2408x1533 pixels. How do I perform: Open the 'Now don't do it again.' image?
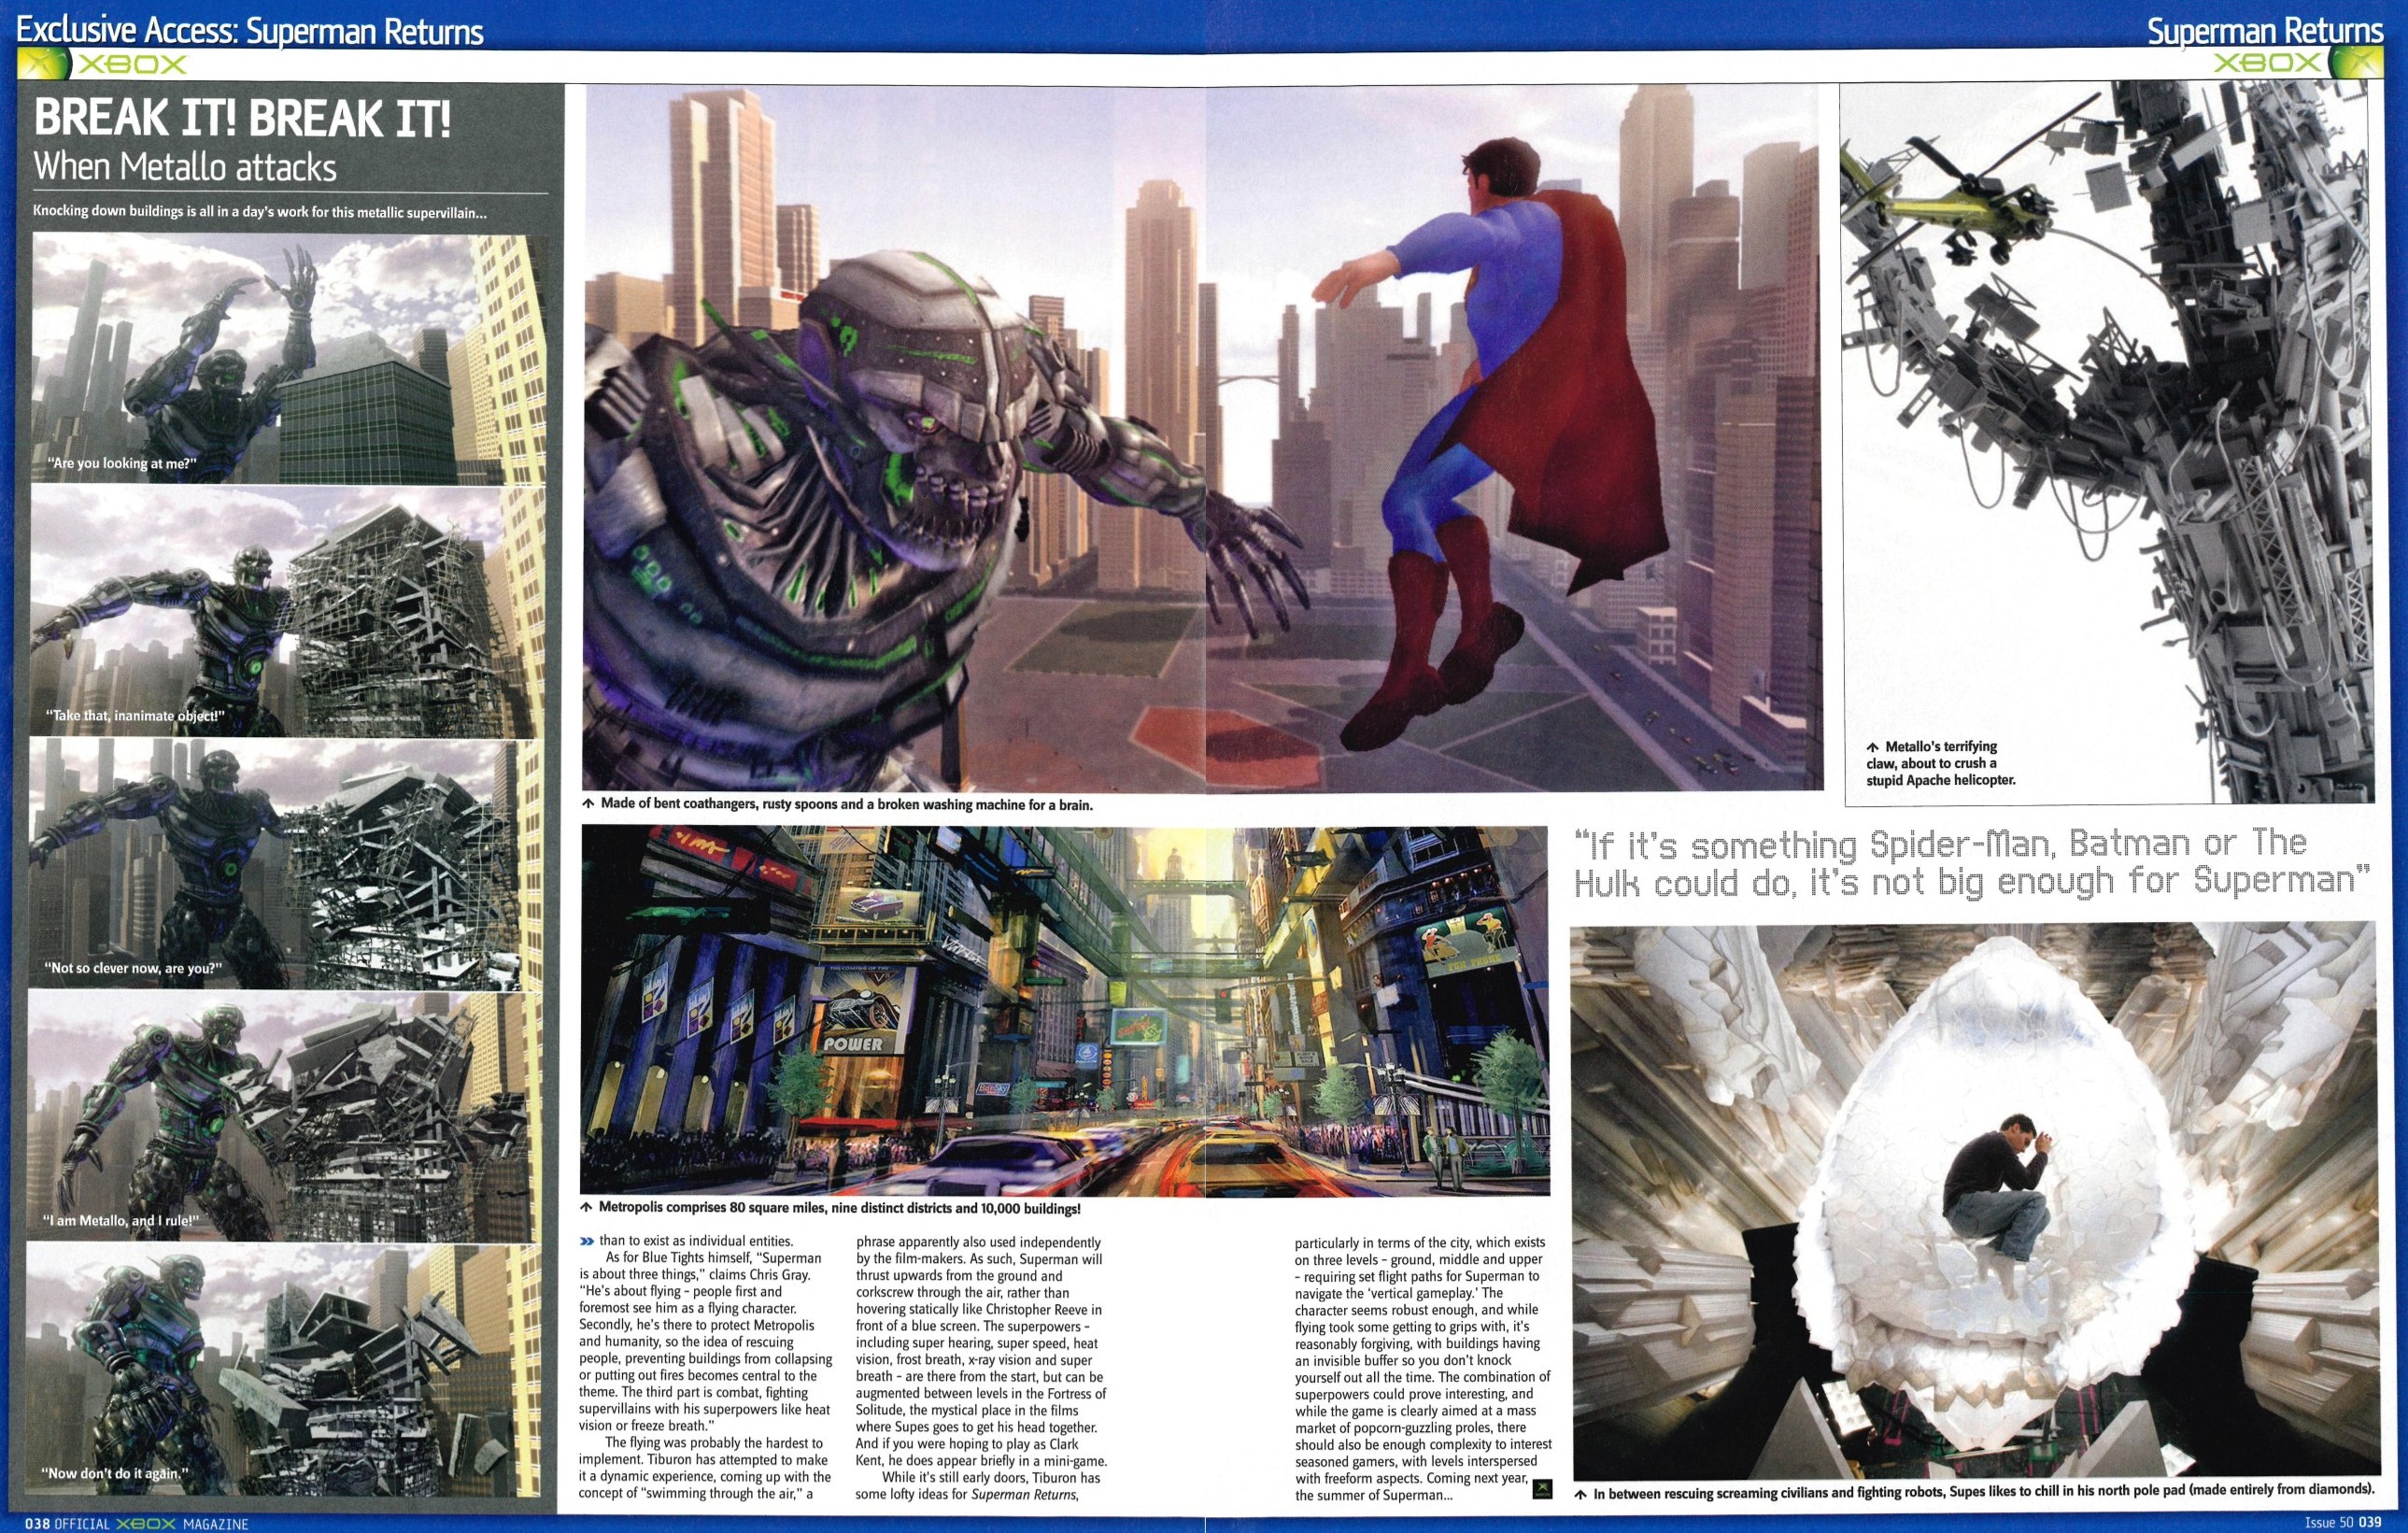(283, 1369)
